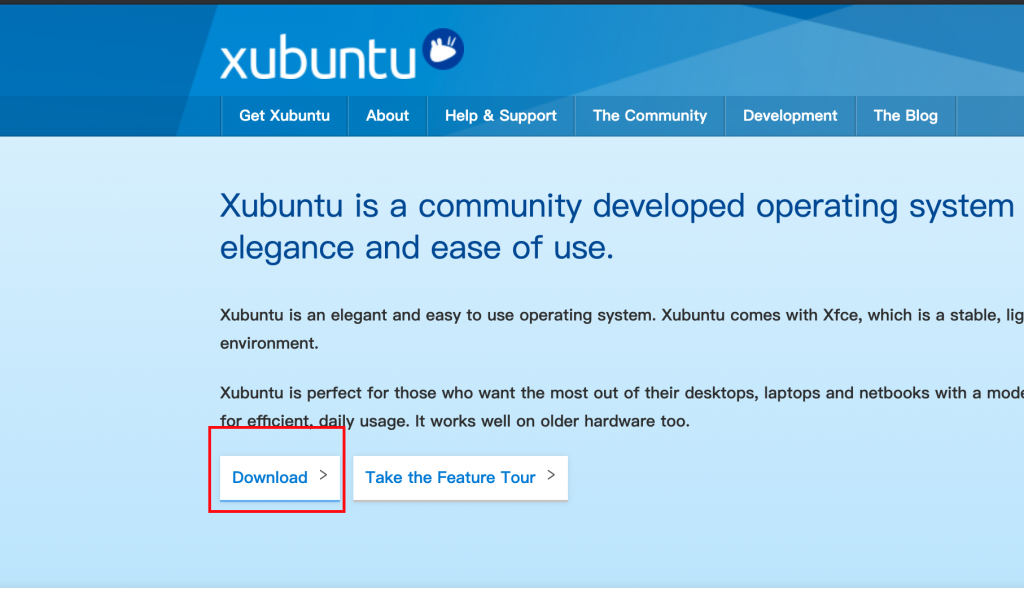The height and width of the screenshot is (606, 1024).
Task: Open The Community navigation item
Action: pos(650,116)
